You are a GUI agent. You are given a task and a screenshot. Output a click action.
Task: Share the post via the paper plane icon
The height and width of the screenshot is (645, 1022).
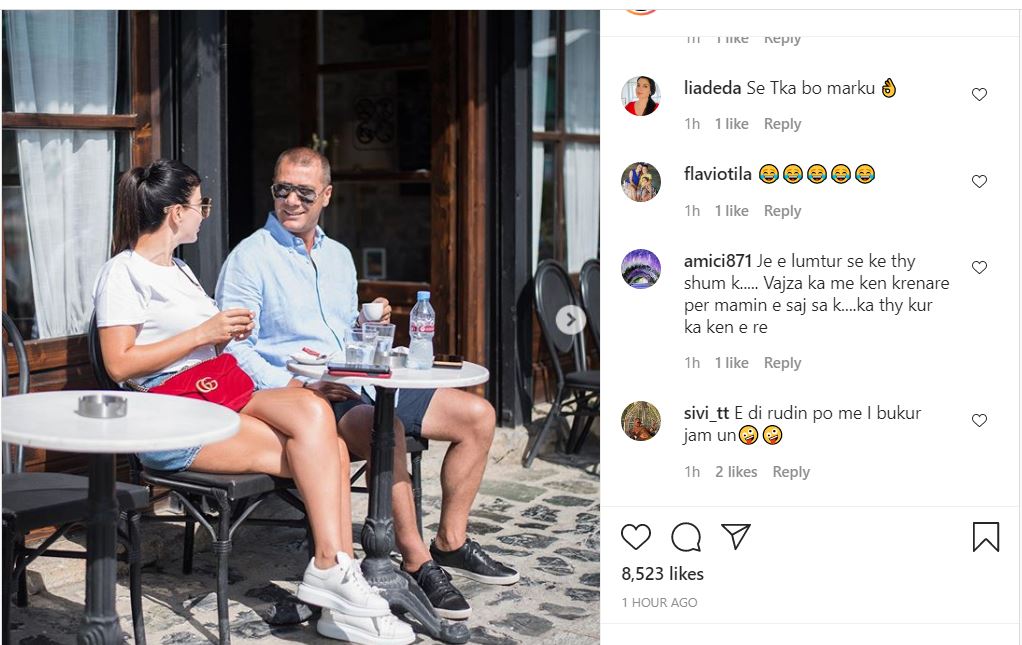736,536
